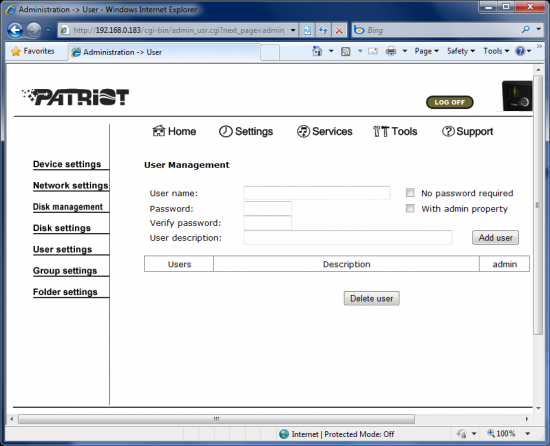Viewport: 550px width, 446px height.
Task: Open the Favorites star button
Action: tap(33, 51)
